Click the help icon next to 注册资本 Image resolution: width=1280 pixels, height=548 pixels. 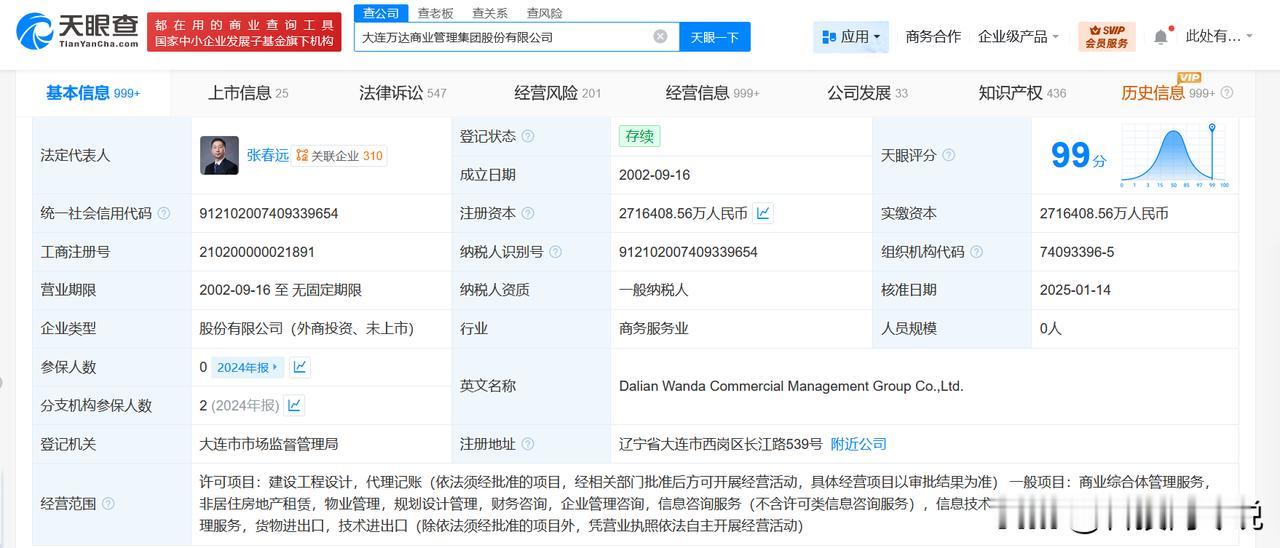click(x=527, y=213)
